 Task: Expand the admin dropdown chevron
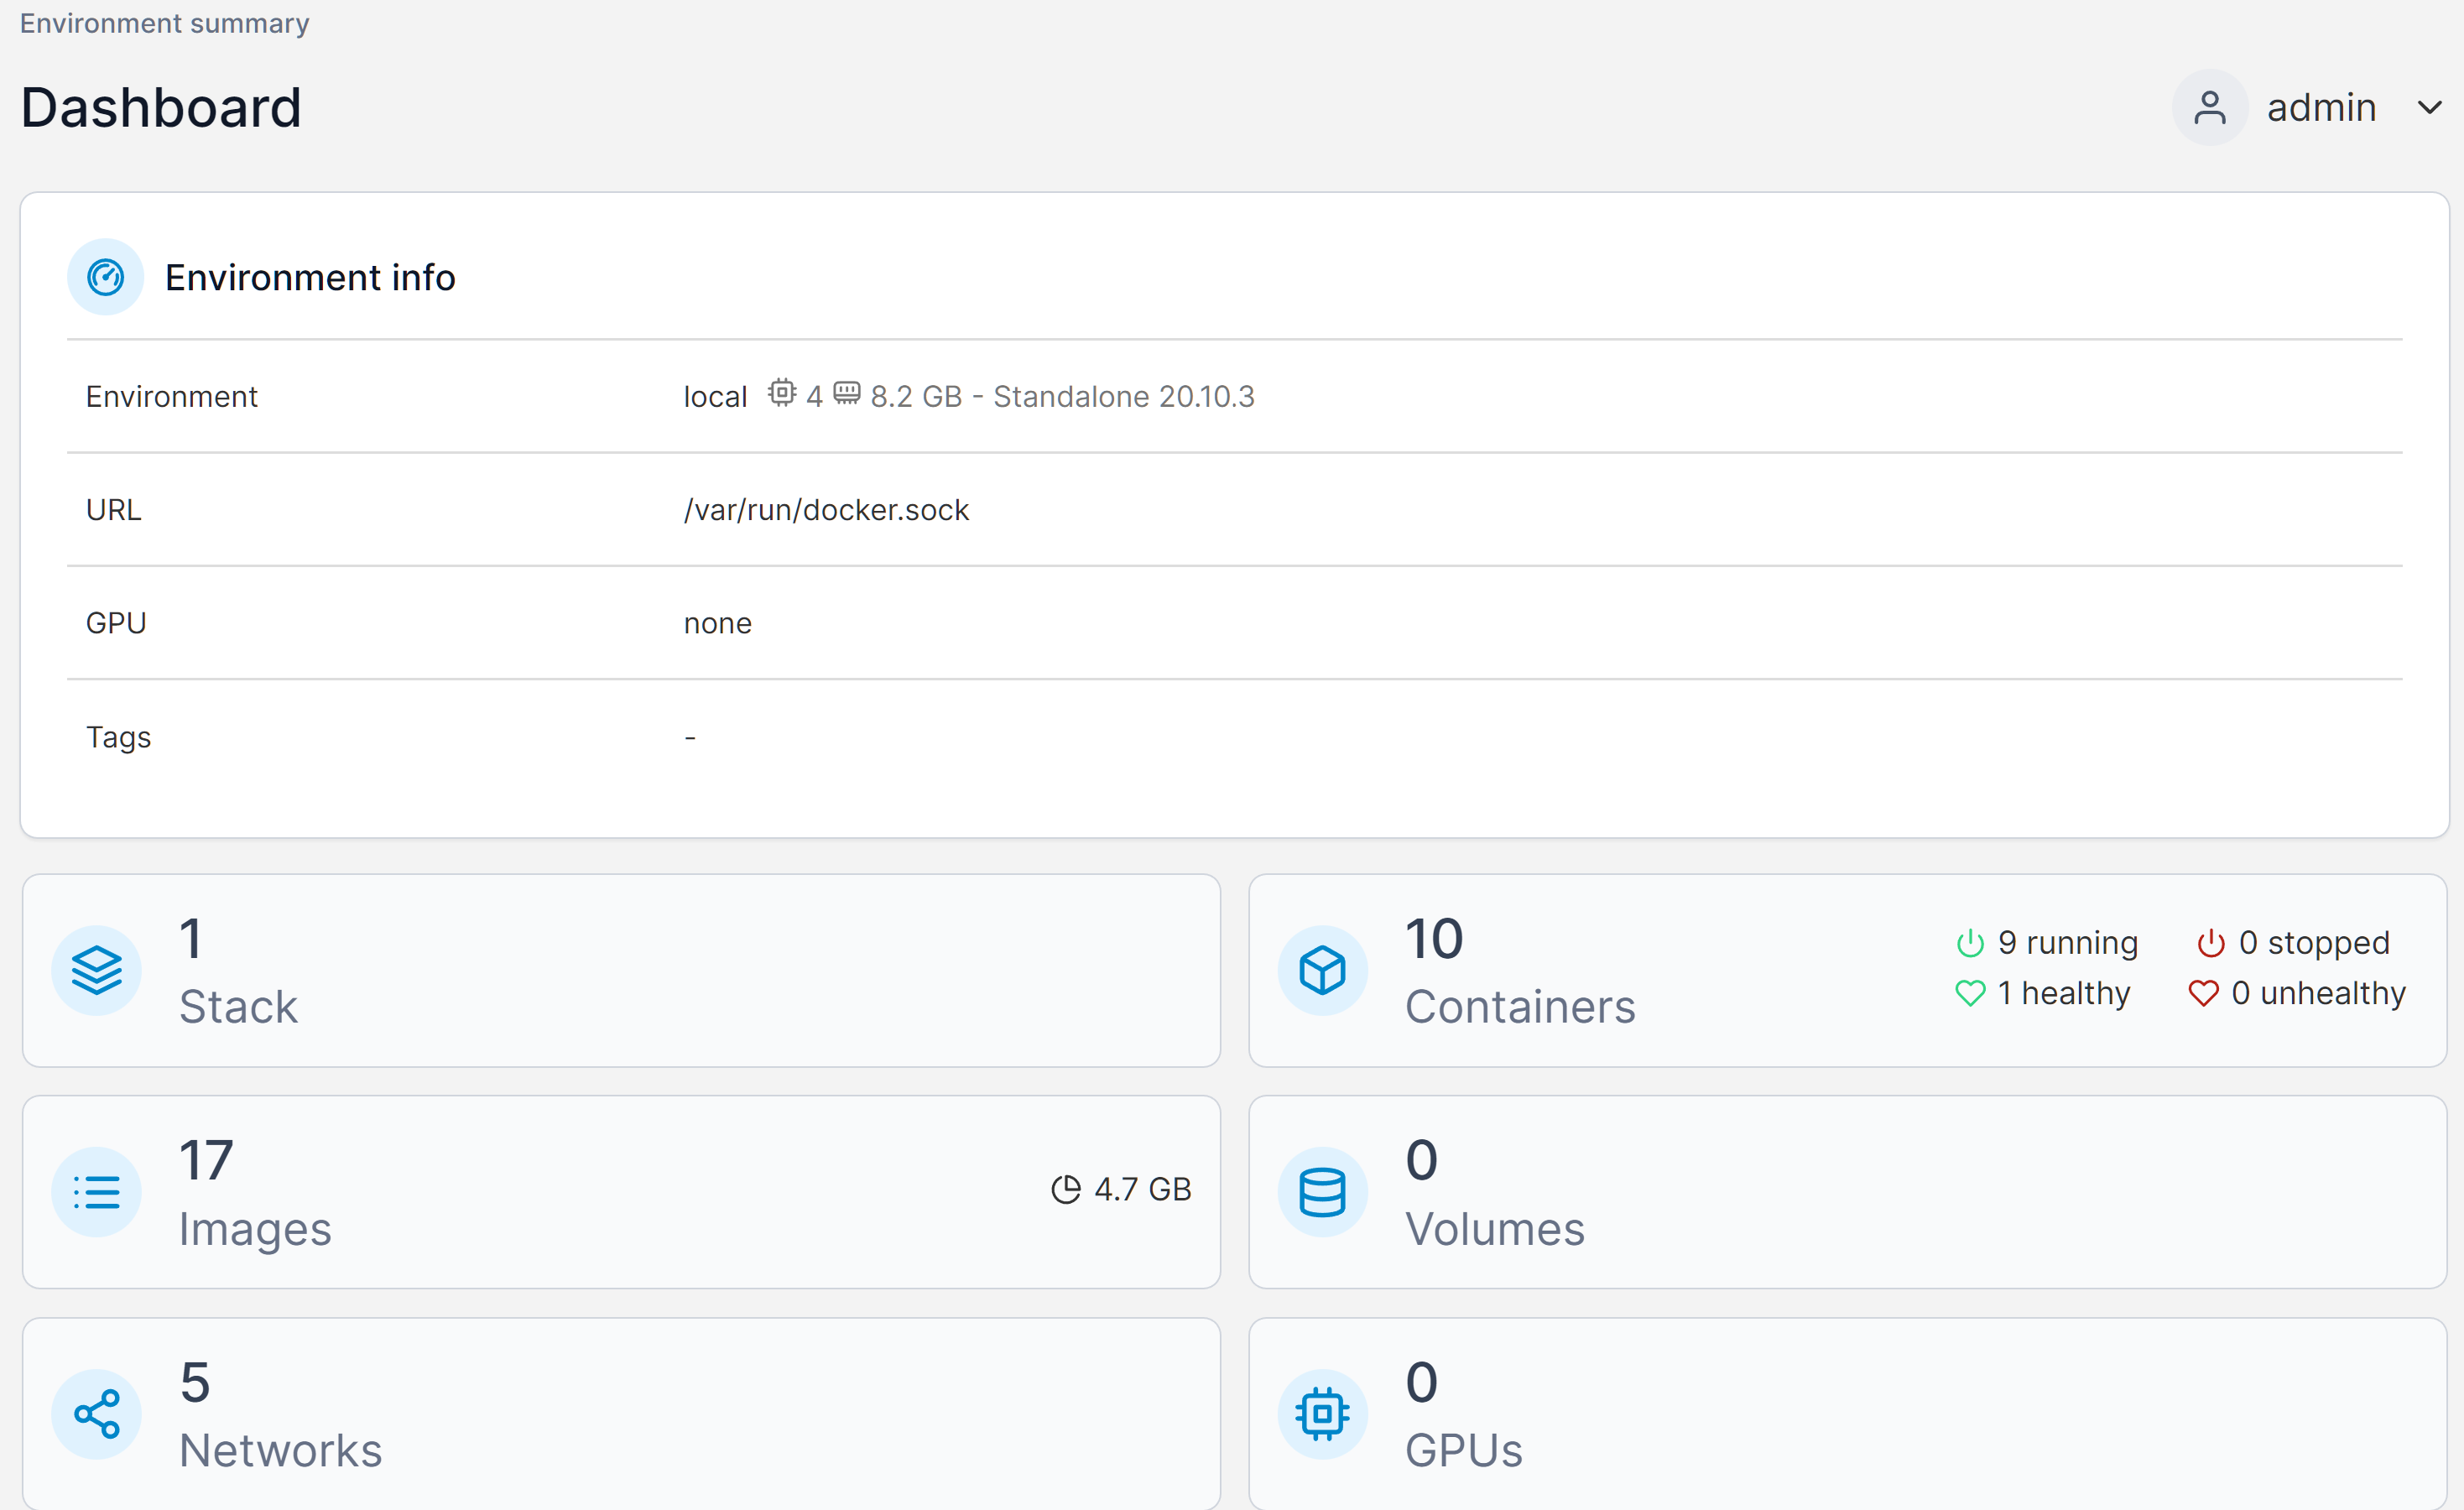point(2429,107)
